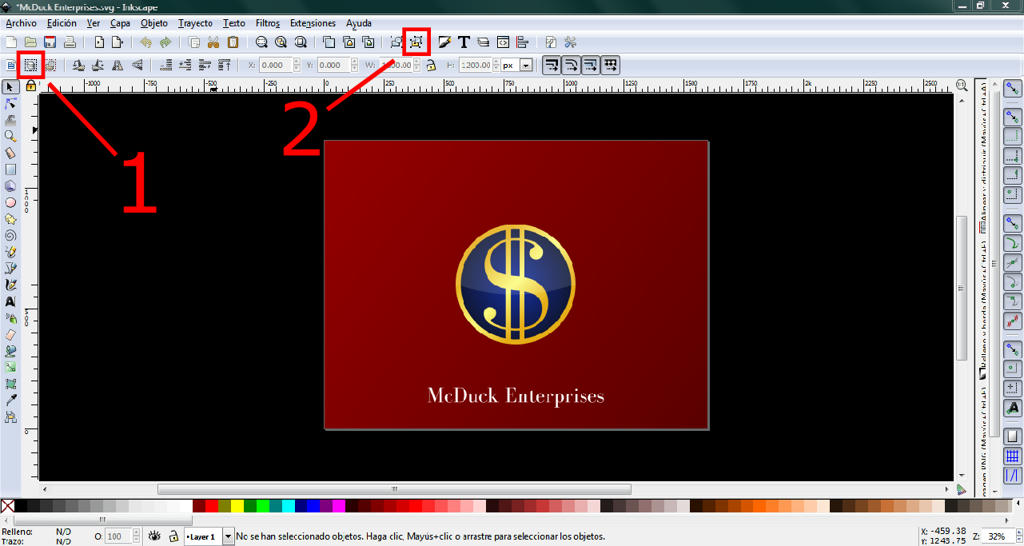The height and width of the screenshot is (546, 1024).
Task: Cut selection with scissors icon
Action: [213, 42]
